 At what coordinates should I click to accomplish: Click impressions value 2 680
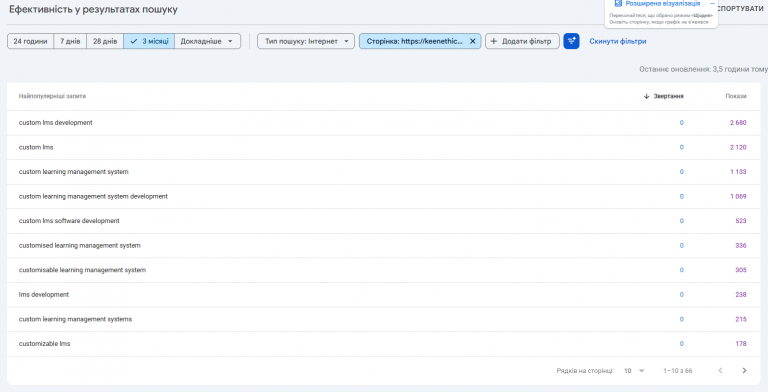[738, 122]
